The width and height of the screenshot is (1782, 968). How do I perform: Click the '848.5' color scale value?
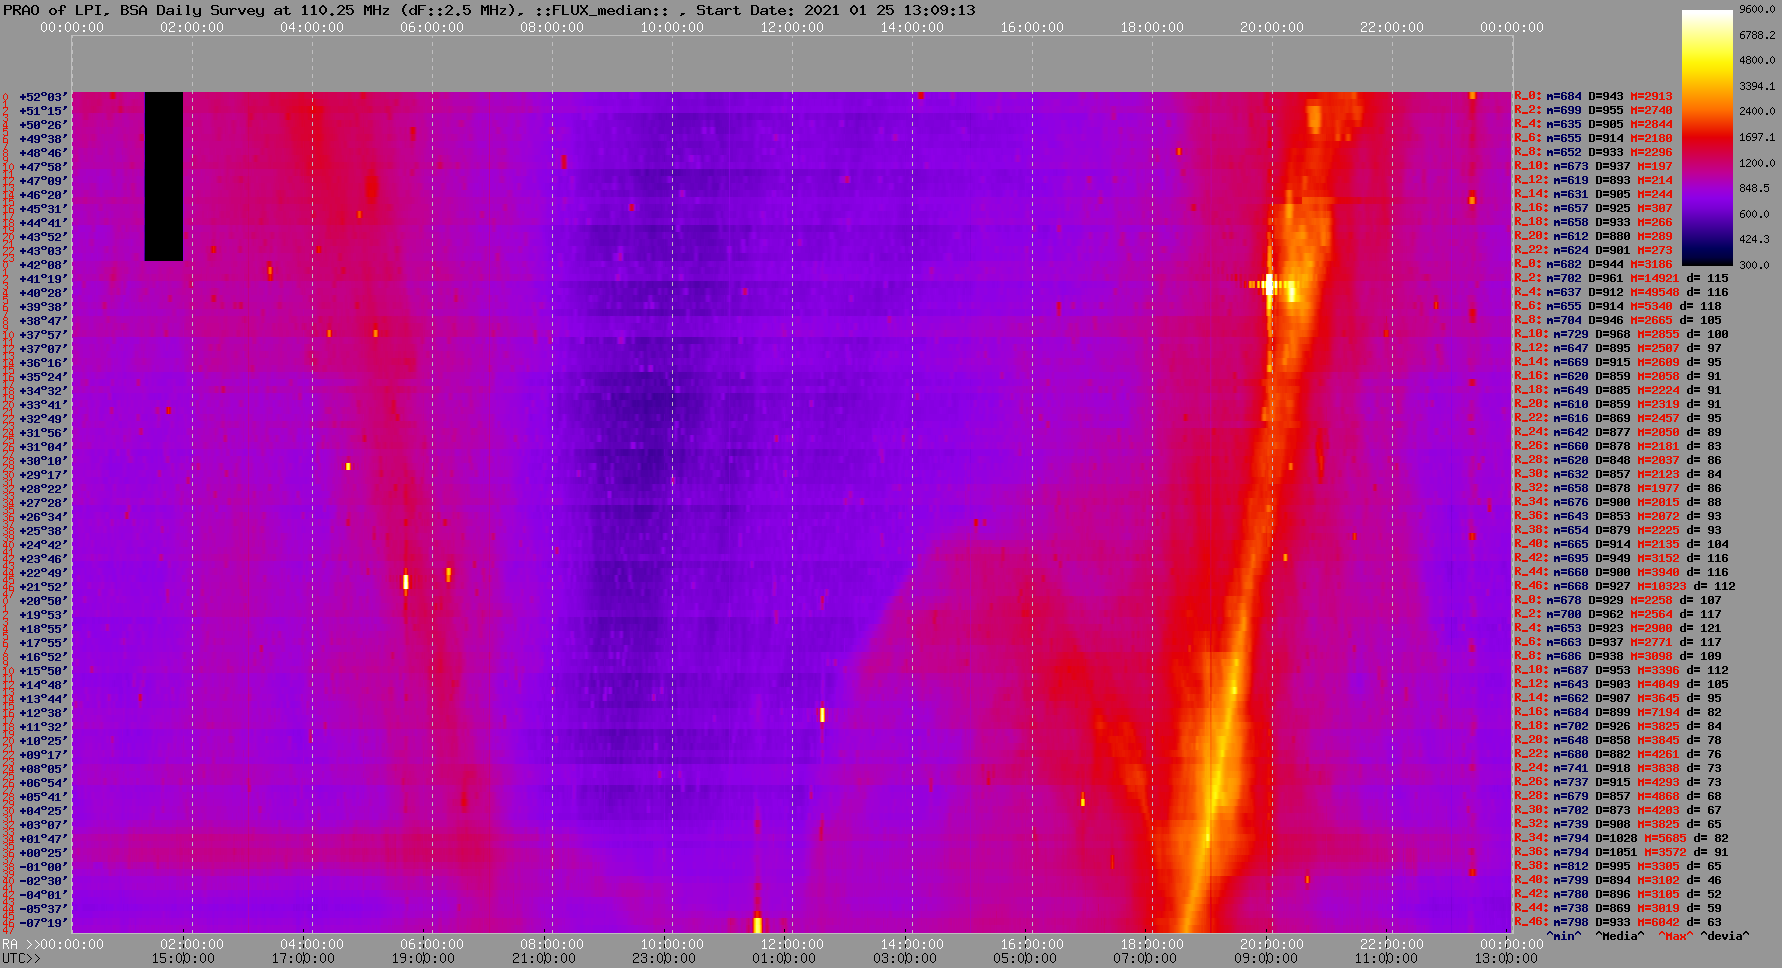tap(1754, 188)
